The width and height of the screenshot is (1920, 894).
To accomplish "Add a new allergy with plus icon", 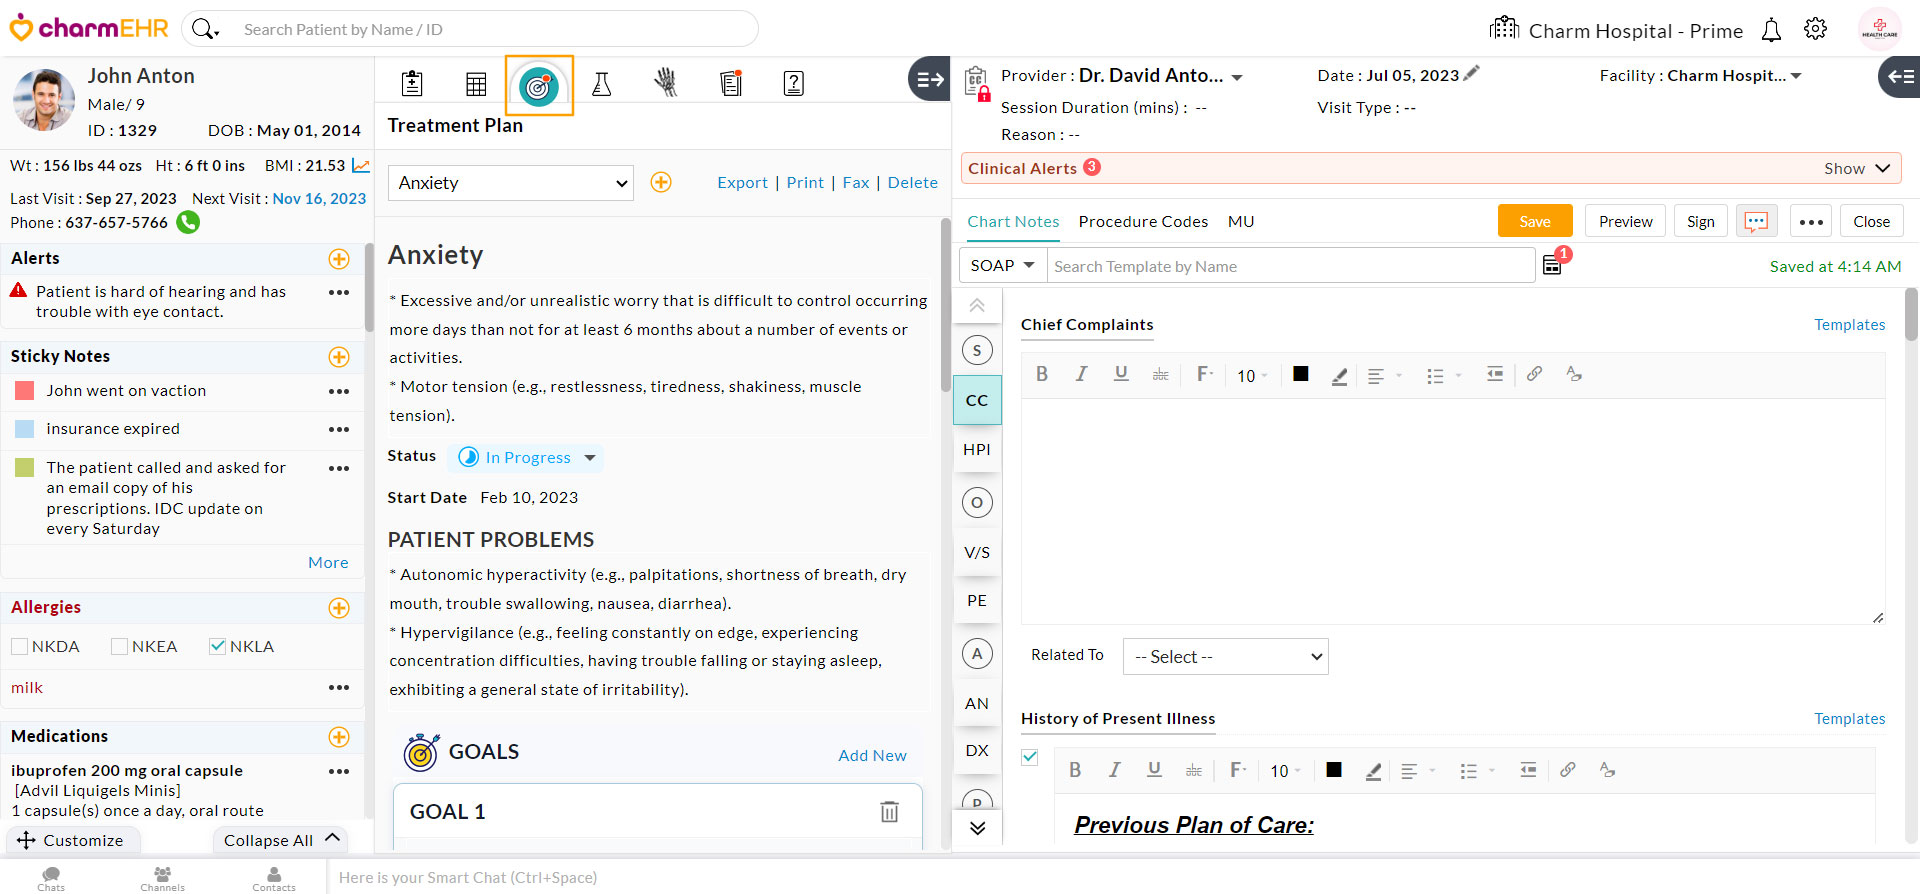I will pos(339,608).
